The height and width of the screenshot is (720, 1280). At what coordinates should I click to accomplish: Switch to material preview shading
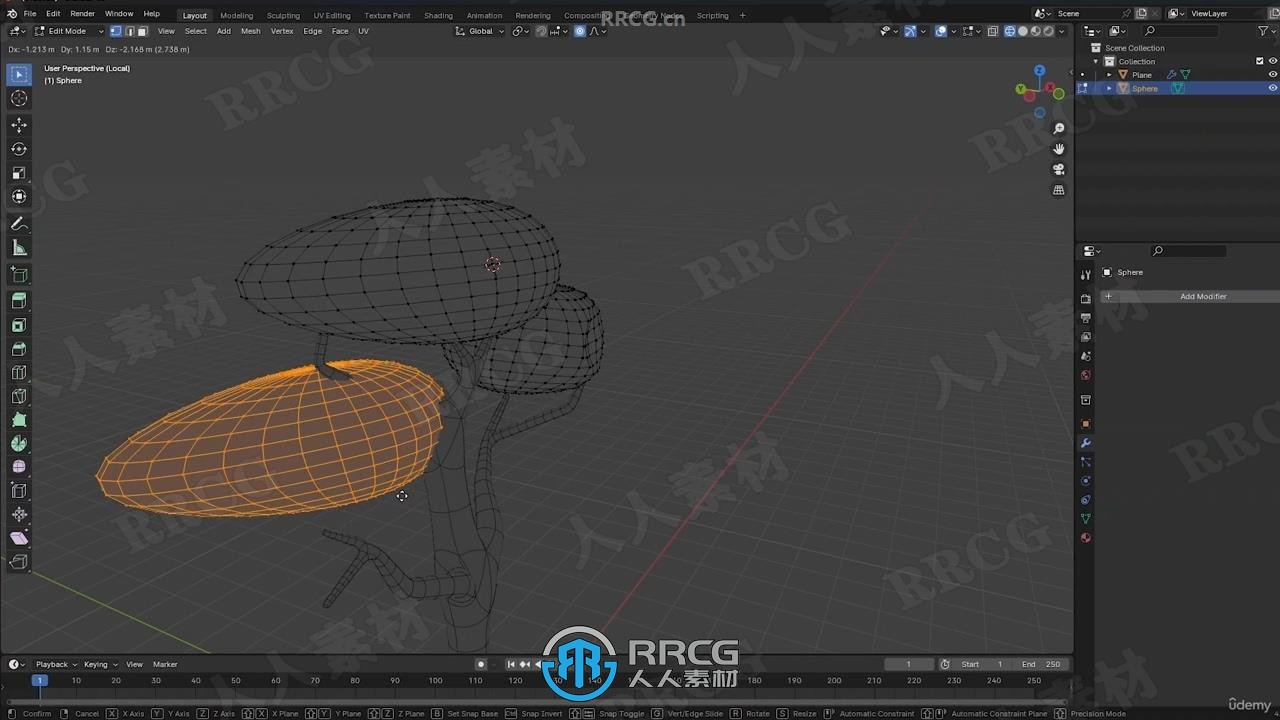click(1036, 31)
